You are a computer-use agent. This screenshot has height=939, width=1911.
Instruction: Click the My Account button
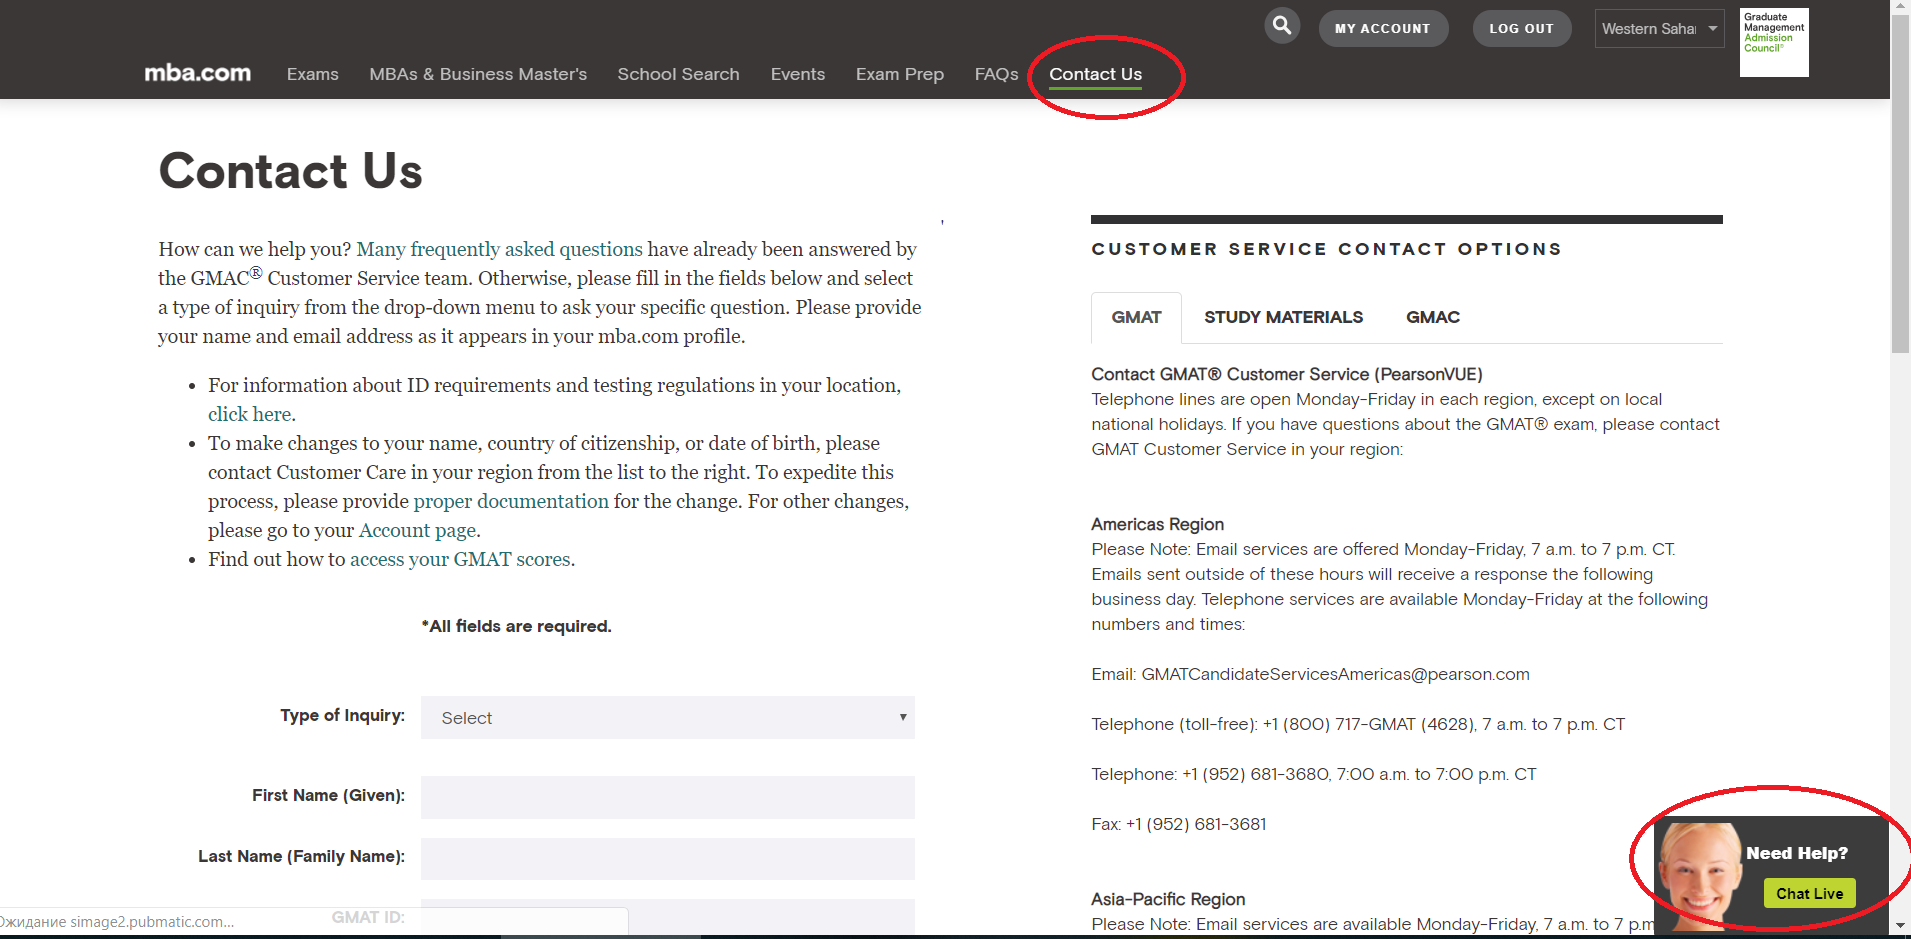click(x=1382, y=29)
